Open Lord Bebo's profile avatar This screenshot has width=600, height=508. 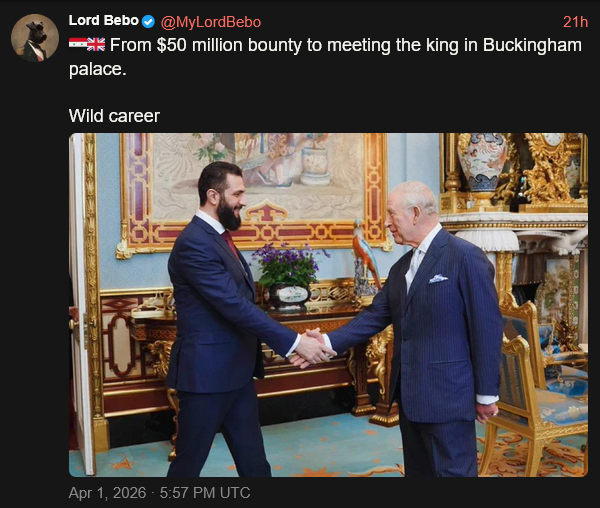click(34, 38)
